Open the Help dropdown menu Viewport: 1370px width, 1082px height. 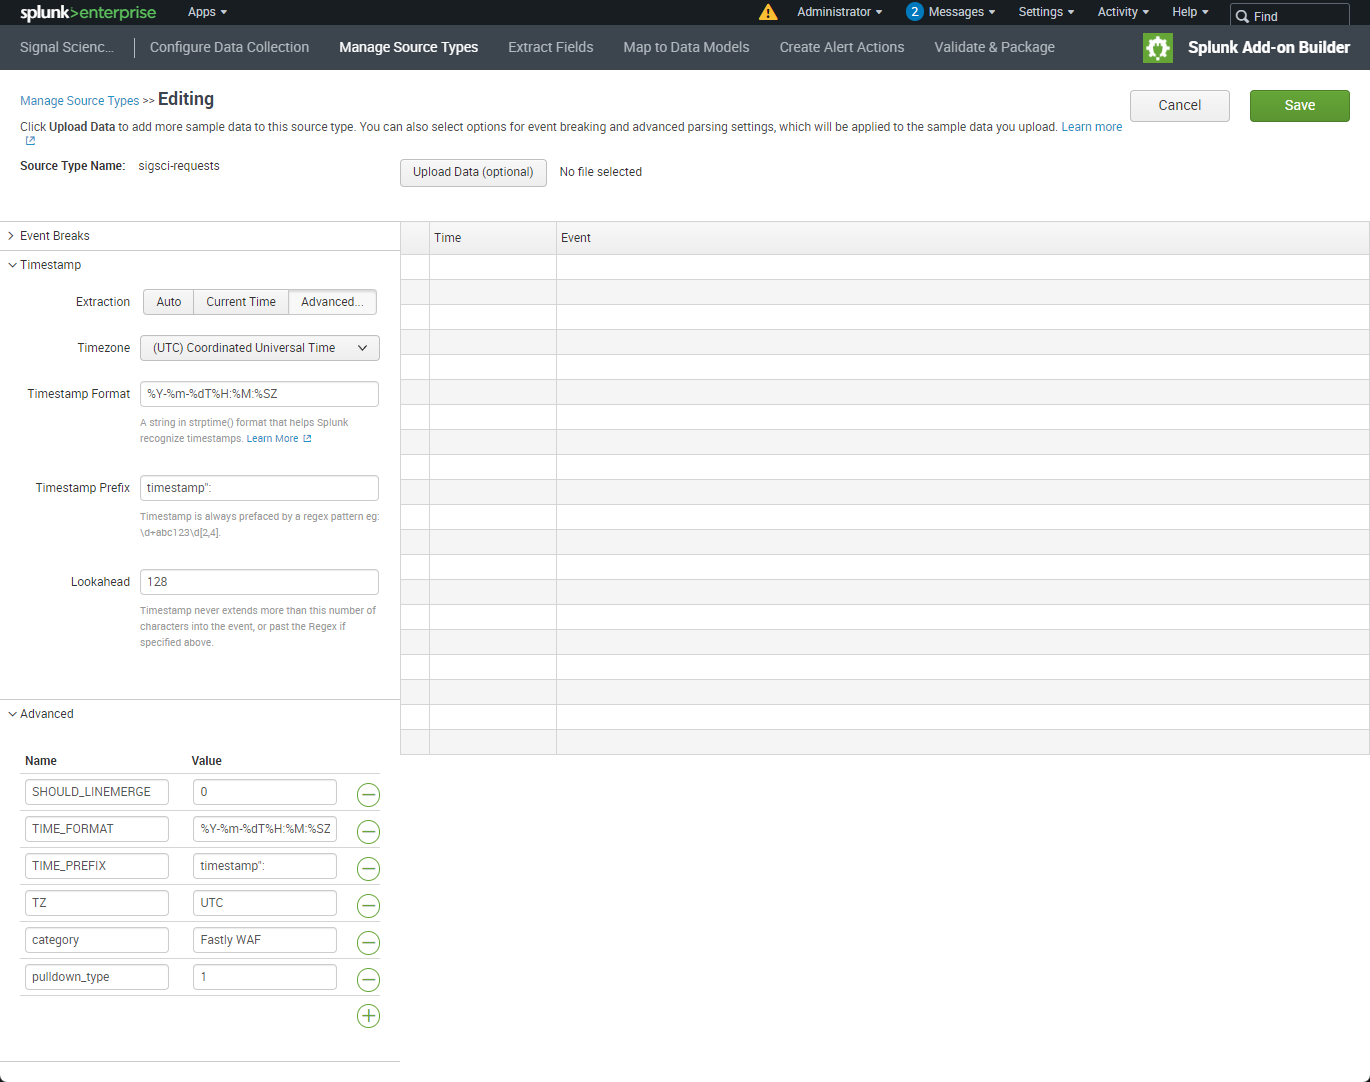click(1190, 12)
